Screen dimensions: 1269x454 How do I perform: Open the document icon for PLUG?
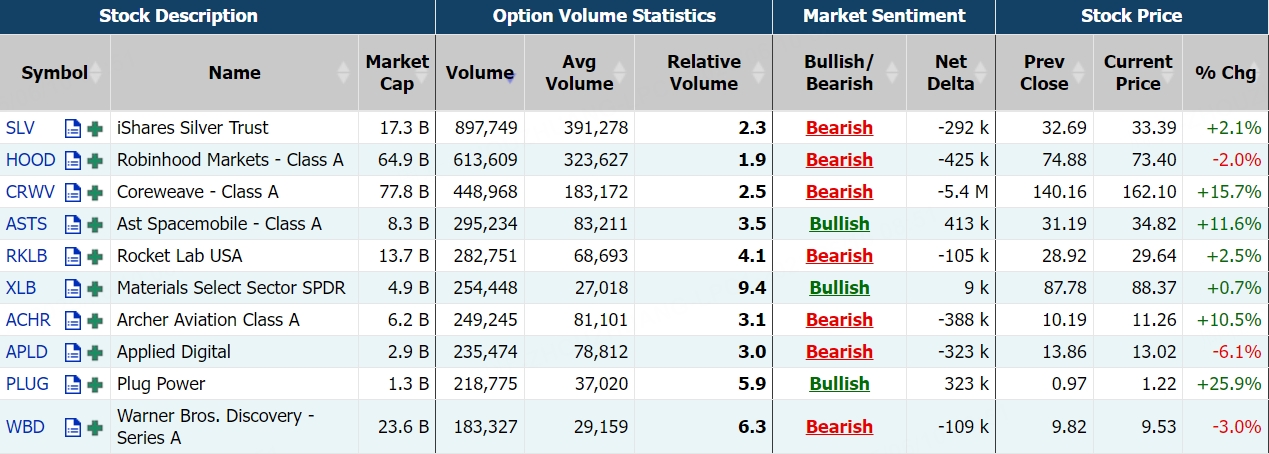72,384
